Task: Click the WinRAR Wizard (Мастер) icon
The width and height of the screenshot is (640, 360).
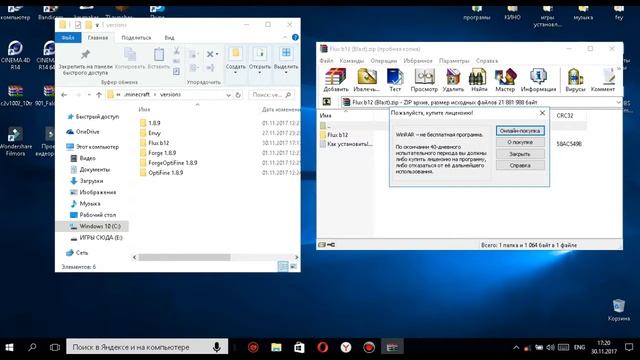Action: (x=505, y=80)
